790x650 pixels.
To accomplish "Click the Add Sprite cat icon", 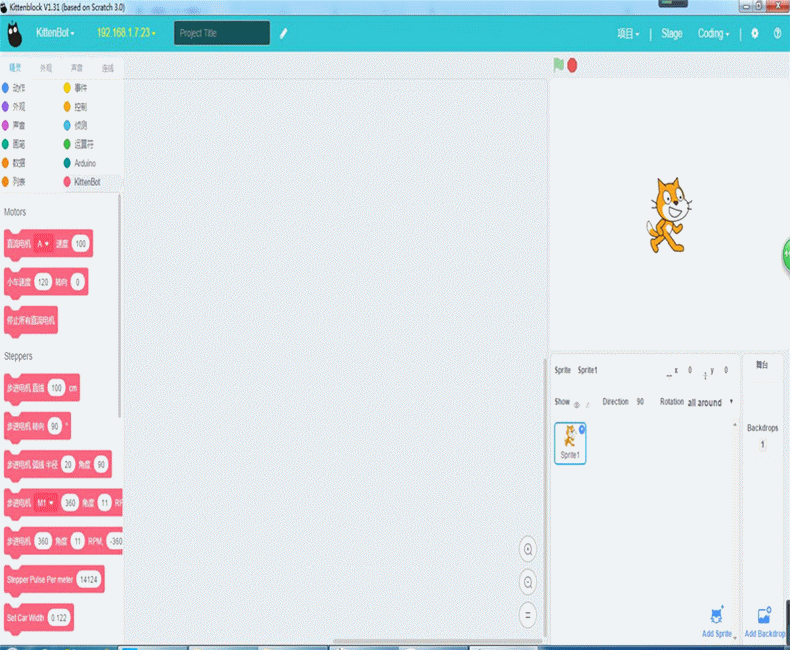I will tap(716, 615).
